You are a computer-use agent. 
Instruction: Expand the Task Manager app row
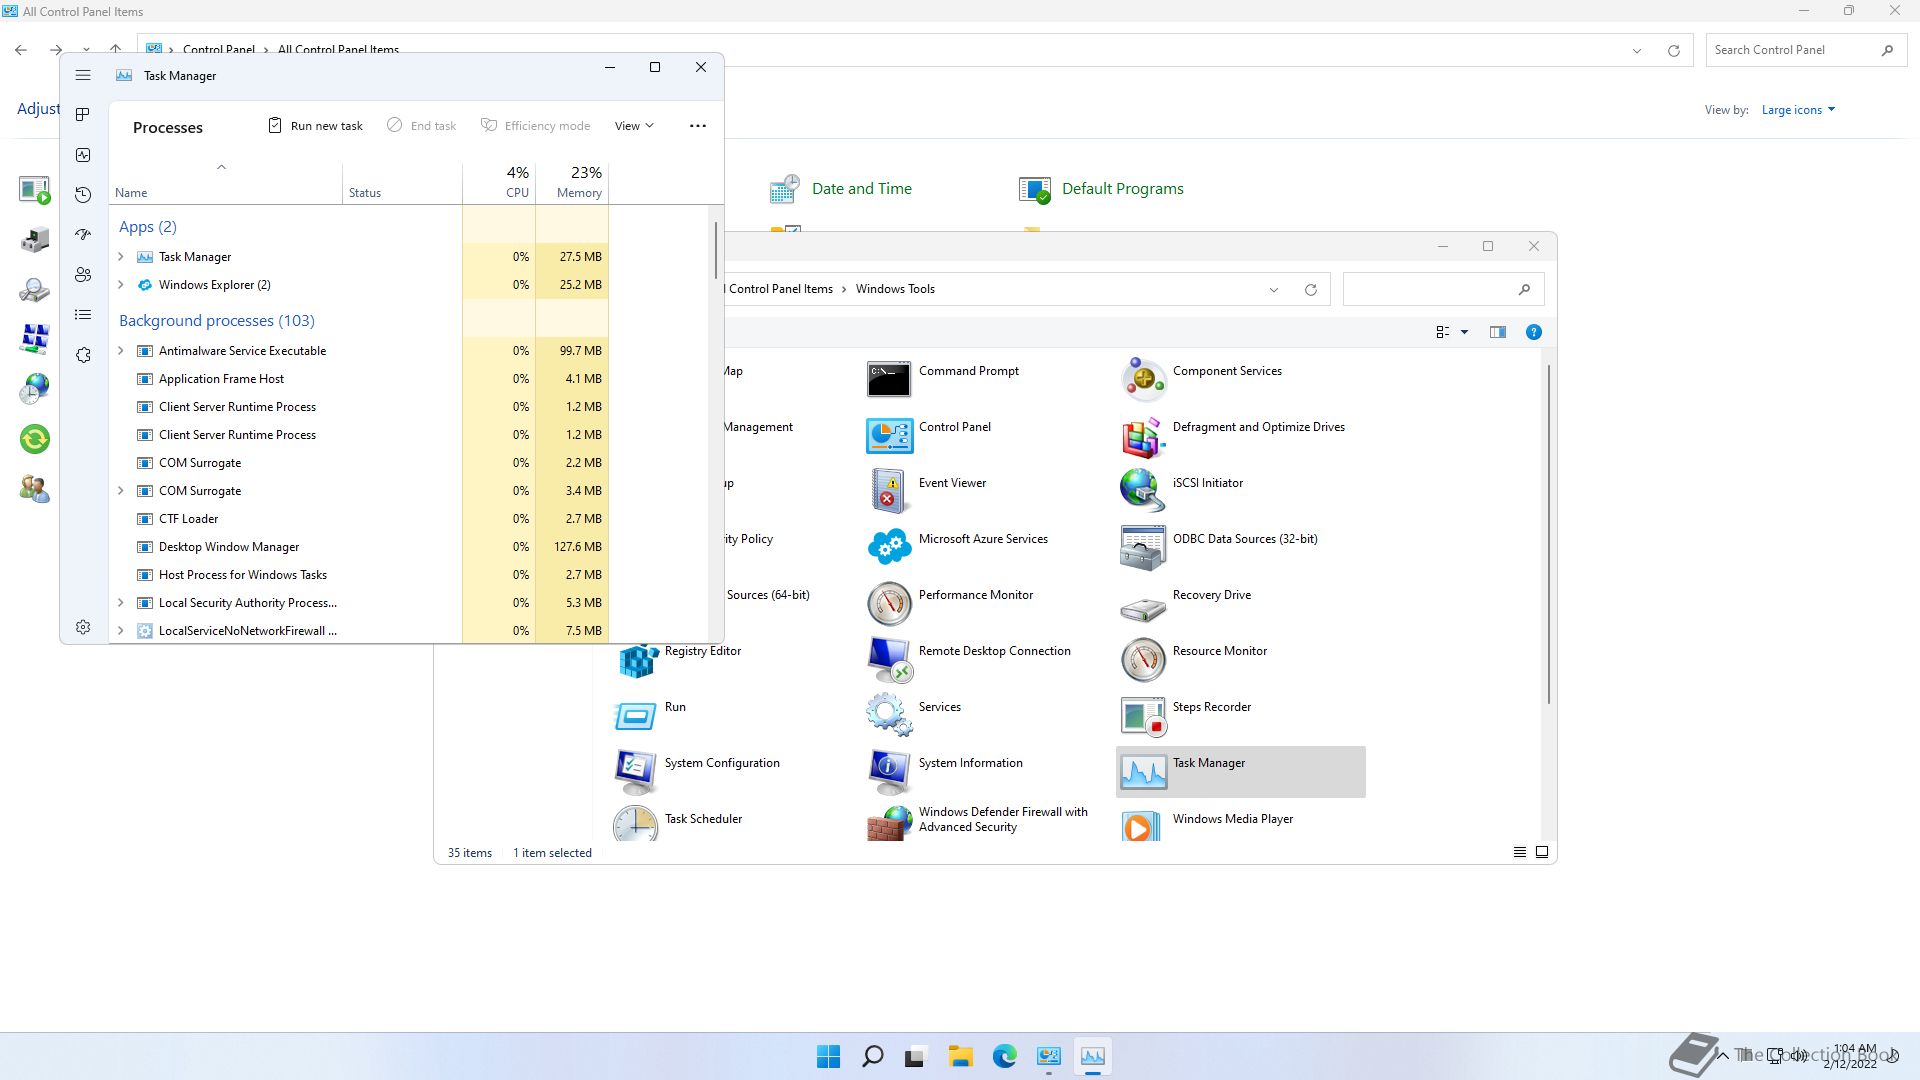121,257
